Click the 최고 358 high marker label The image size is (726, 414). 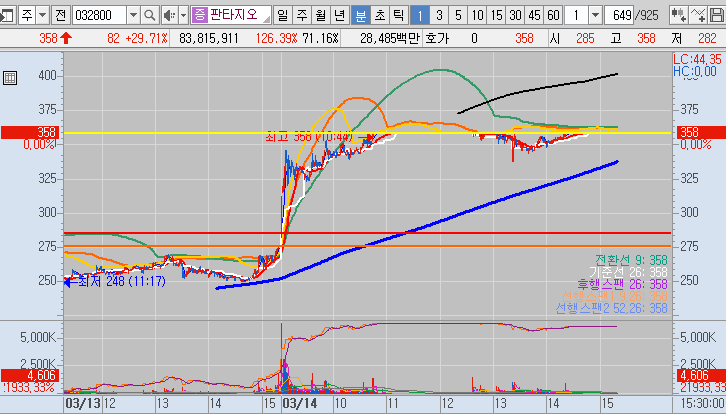tap(309, 137)
